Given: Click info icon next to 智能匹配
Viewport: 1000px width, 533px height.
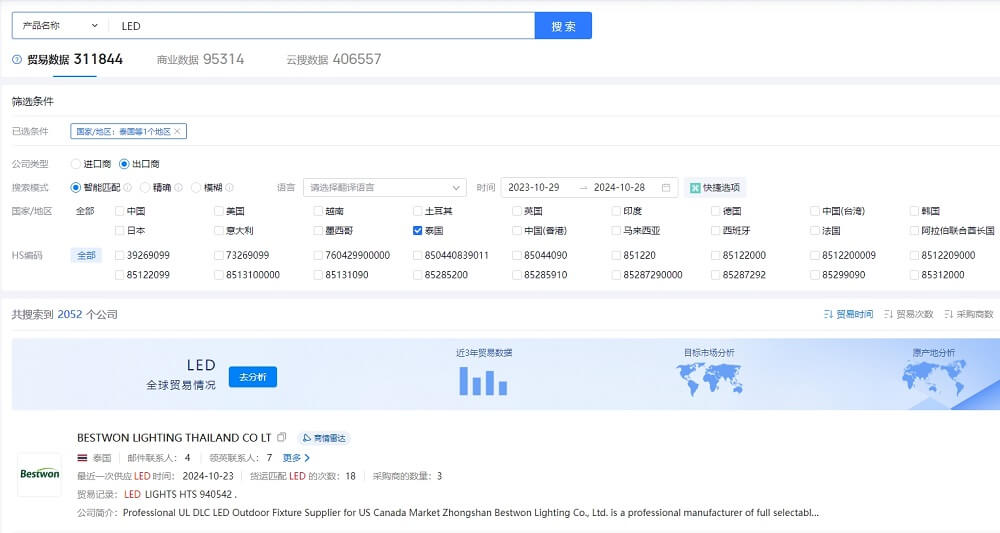Looking at the screenshot, I should [x=128, y=187].
